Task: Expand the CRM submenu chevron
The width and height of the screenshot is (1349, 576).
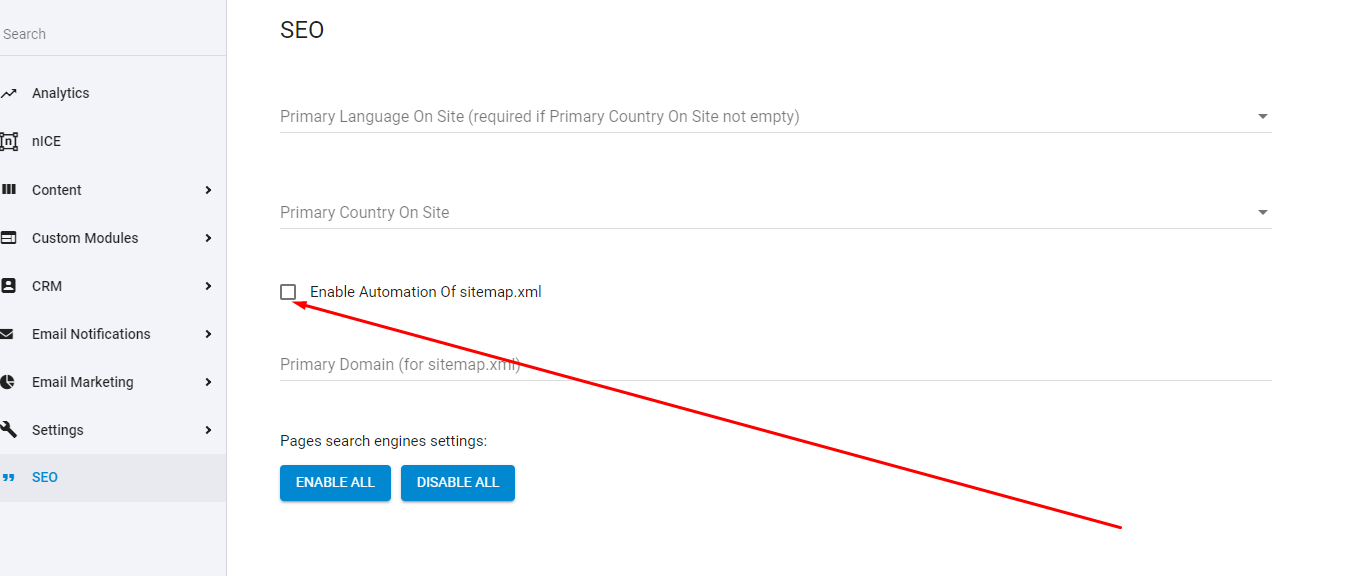Action: pos(208,286)
